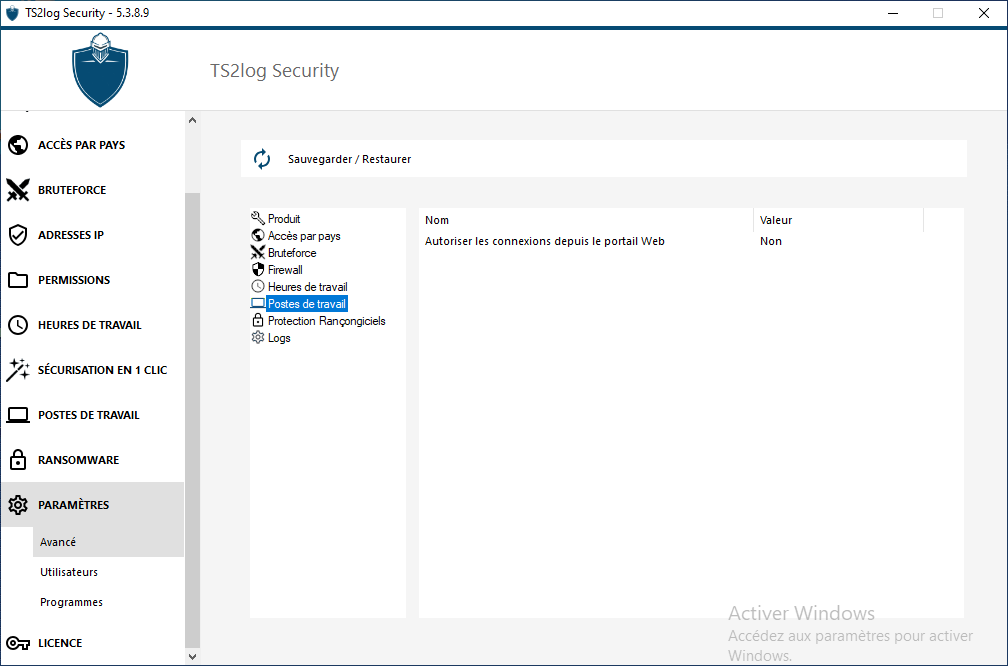
Task: Click the gear icon for Paramètres
Action: click(x=18, y=505)
